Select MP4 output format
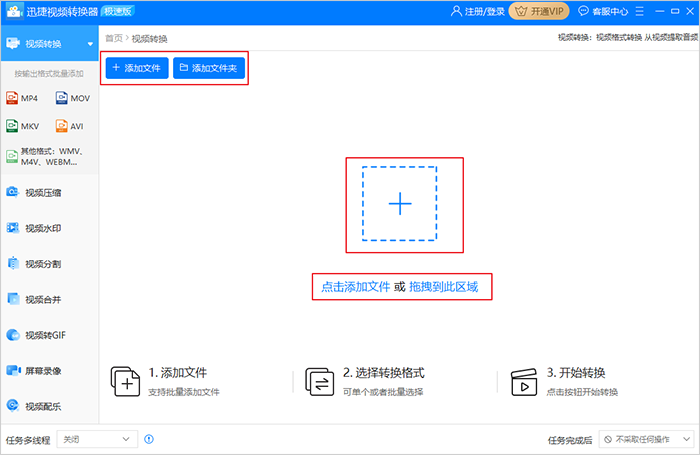This screenshot has width=700, height=455. (22, 98)
